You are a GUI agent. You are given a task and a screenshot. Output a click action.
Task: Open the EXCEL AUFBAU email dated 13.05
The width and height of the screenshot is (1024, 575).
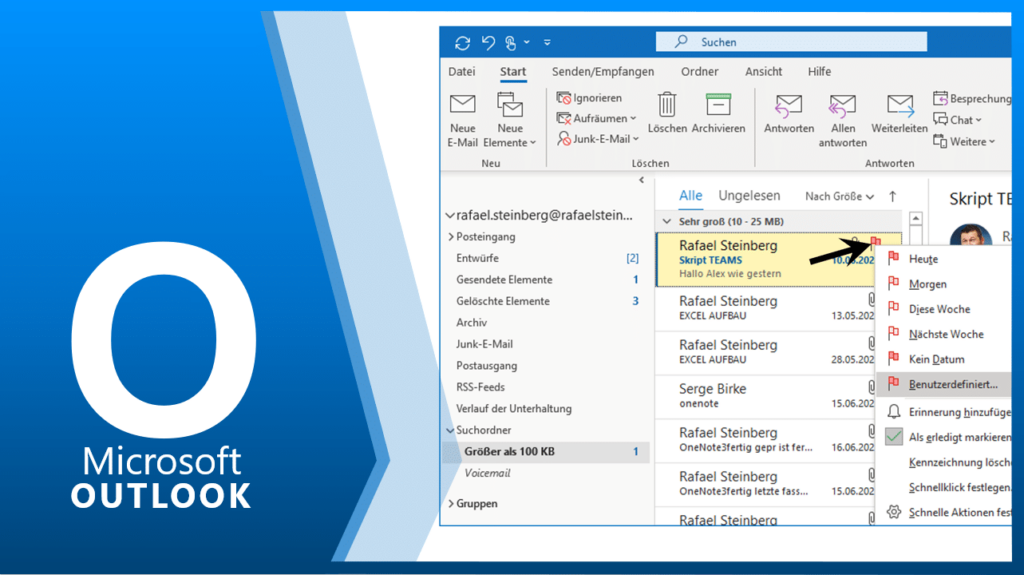pos(765,308)
